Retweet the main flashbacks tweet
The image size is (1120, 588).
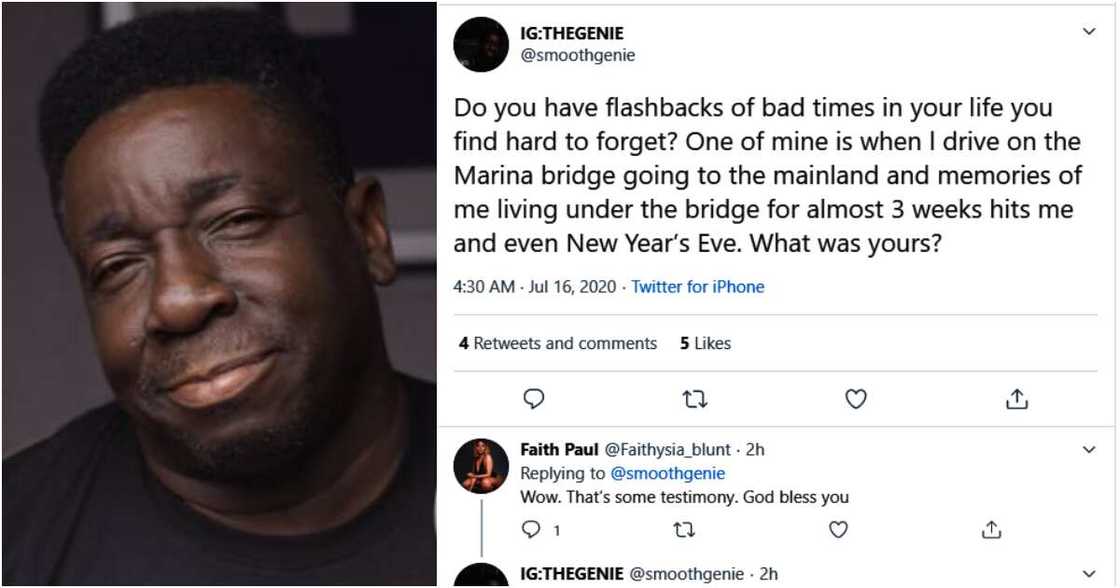click(x=694, y=399)
